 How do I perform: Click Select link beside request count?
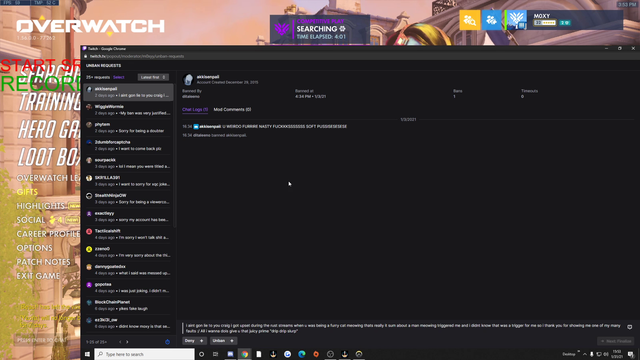tap(119, 77)
